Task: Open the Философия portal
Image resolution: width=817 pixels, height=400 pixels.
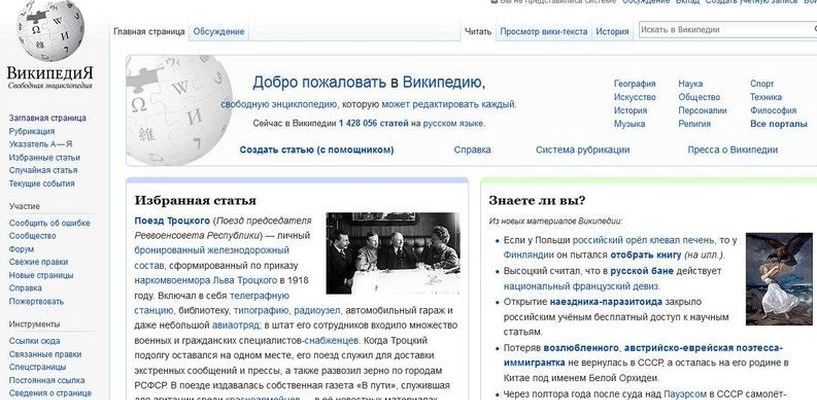Action: tap(773, 110)
